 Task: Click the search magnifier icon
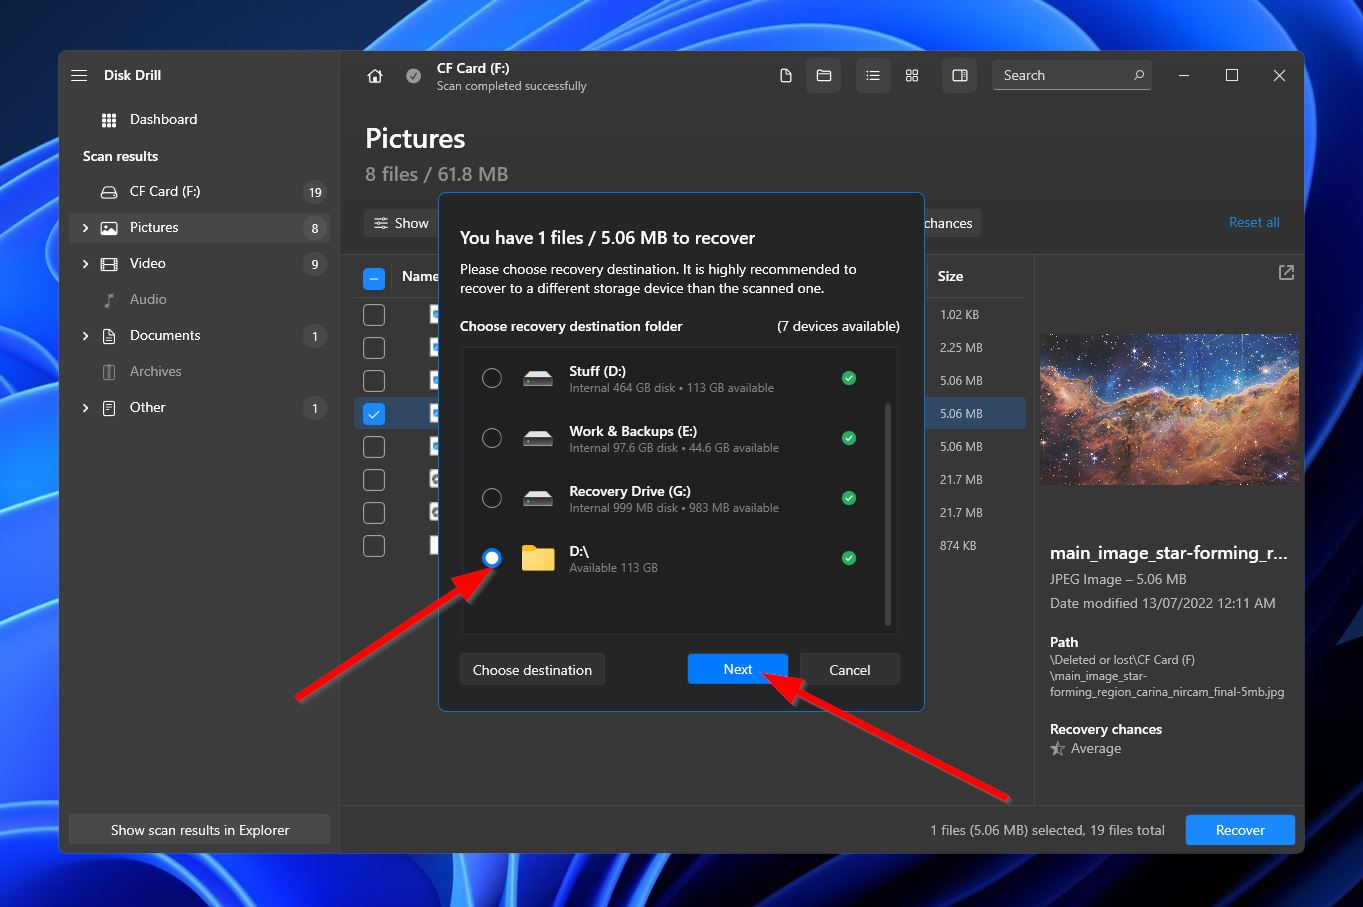(1138, 75)
